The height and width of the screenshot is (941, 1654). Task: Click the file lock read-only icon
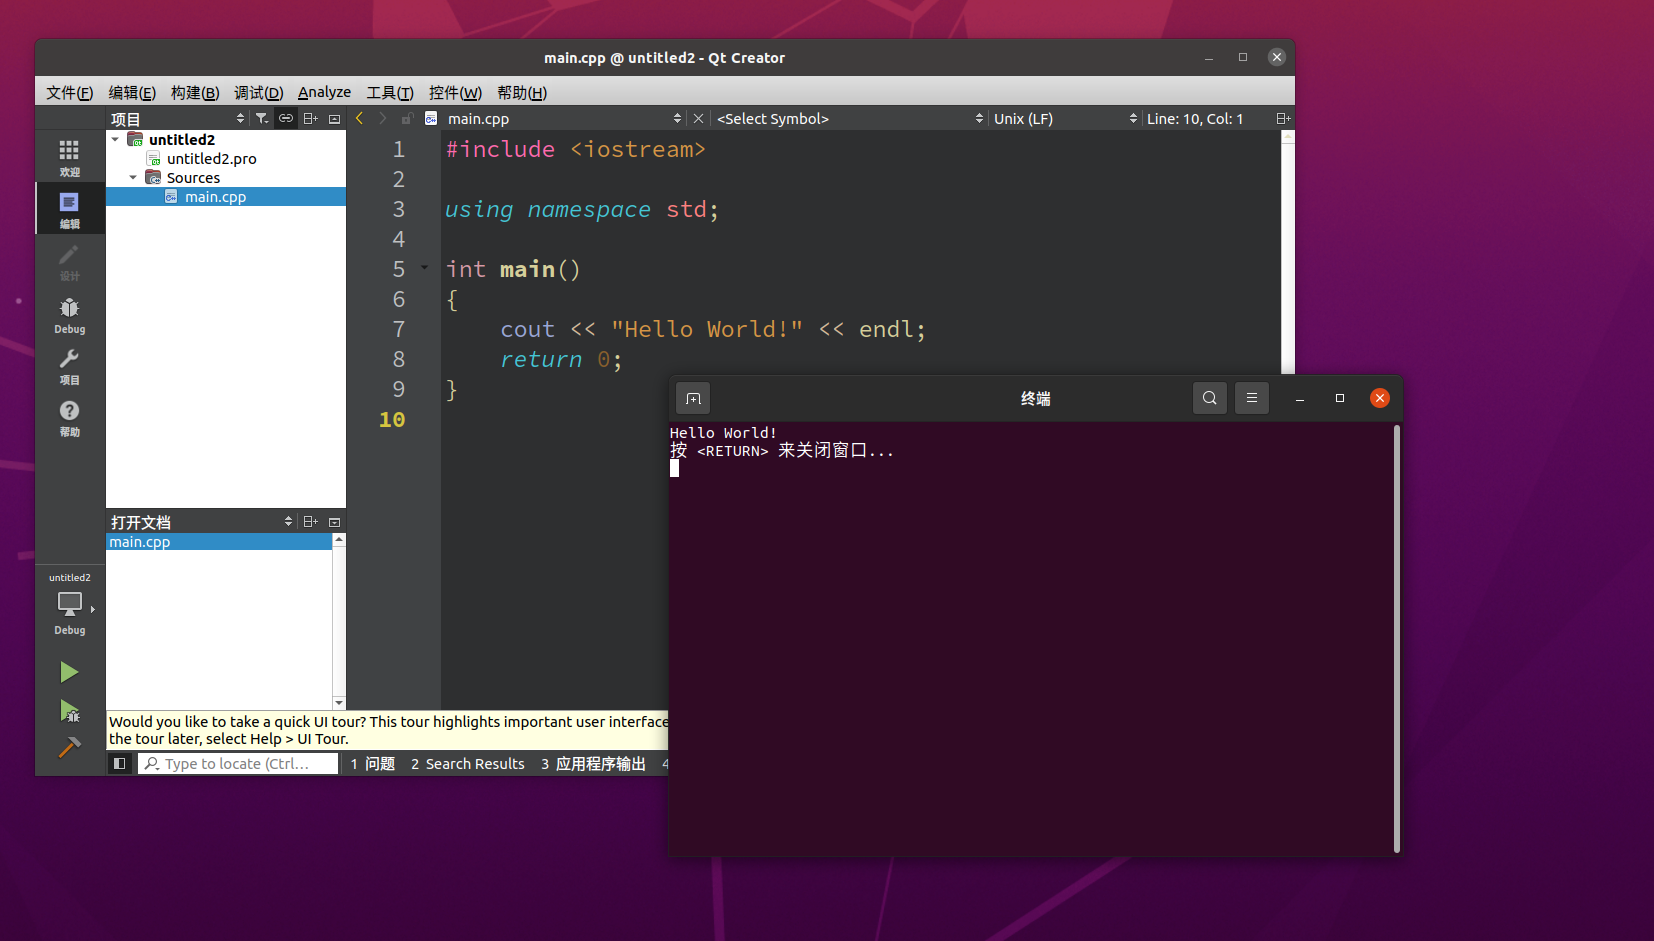point(407,118)
